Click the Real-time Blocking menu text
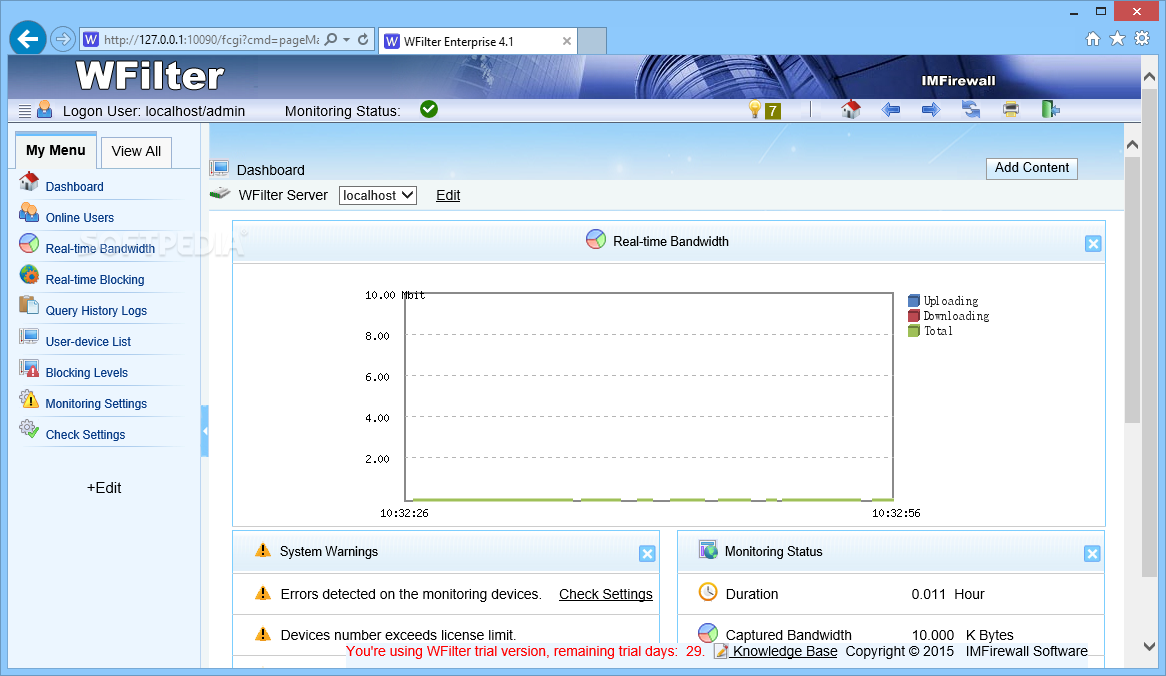The width and height of the screenshot is (1166, 676). coord(95,280)
